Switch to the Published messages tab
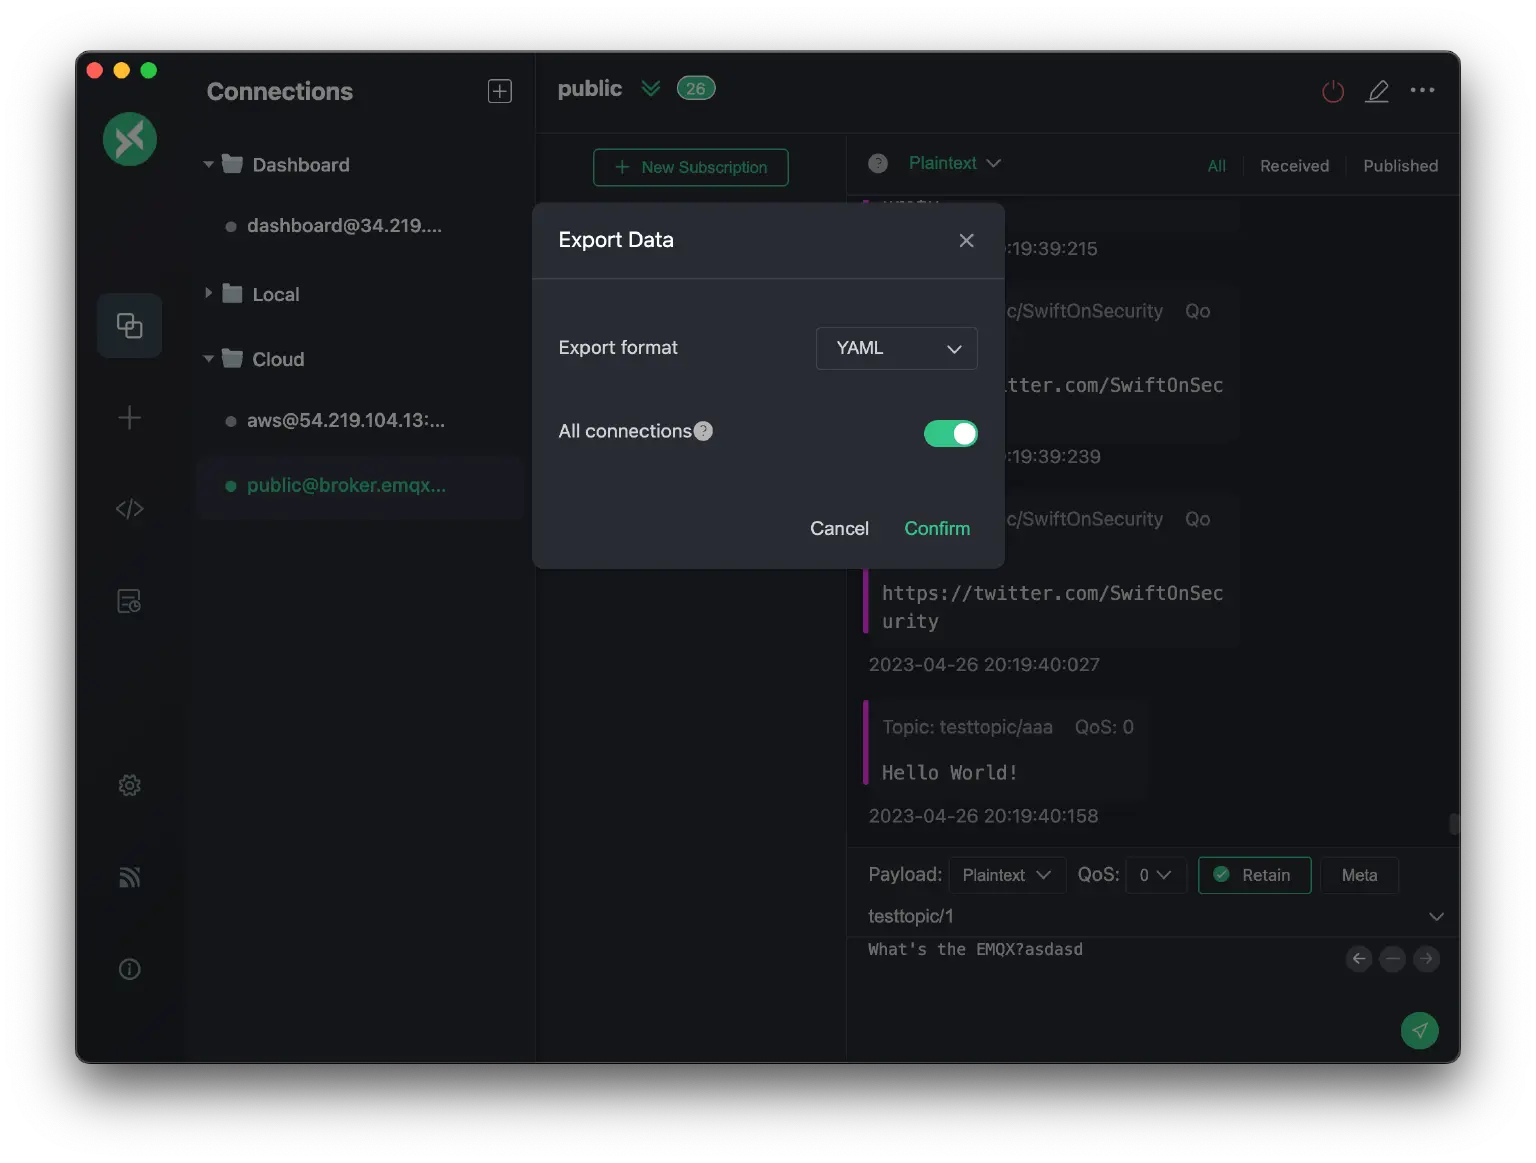1536x1163 pixels. tap(1399, 165)
